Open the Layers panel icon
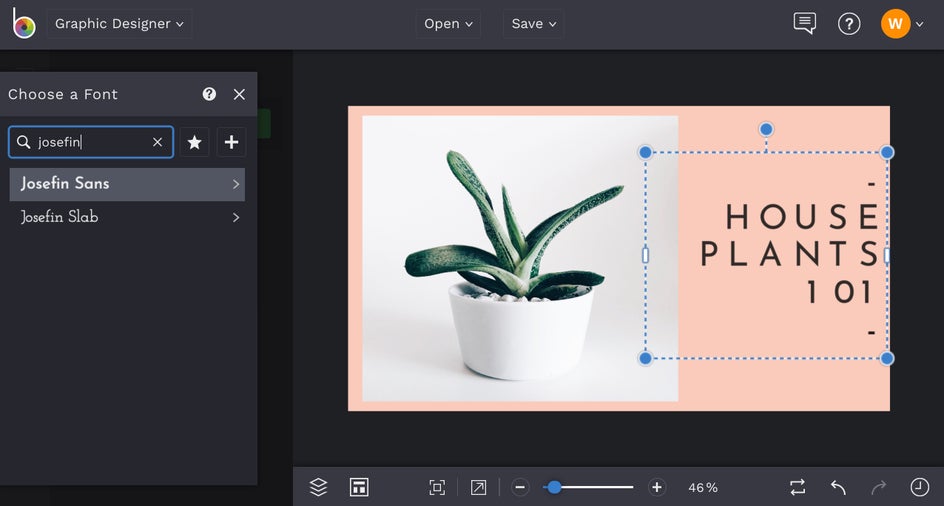The width and height of the screenshot is (944, 506). [x=318, y=487]
